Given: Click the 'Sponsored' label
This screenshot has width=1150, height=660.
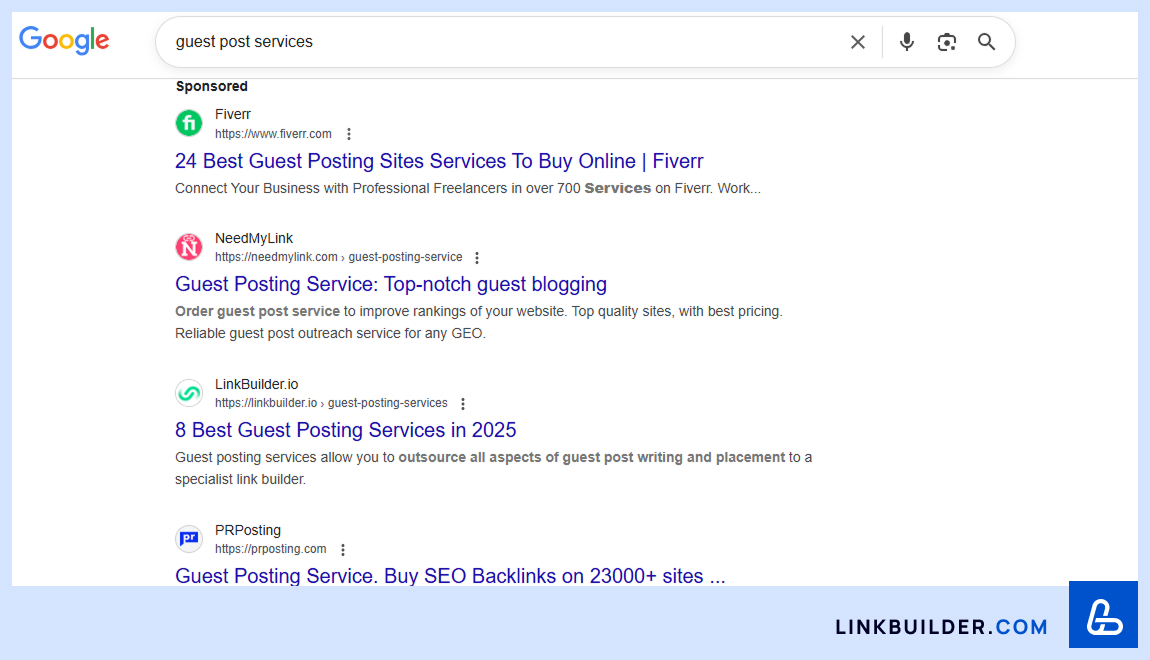Looking at the screenshot, I should coord(211,87).
